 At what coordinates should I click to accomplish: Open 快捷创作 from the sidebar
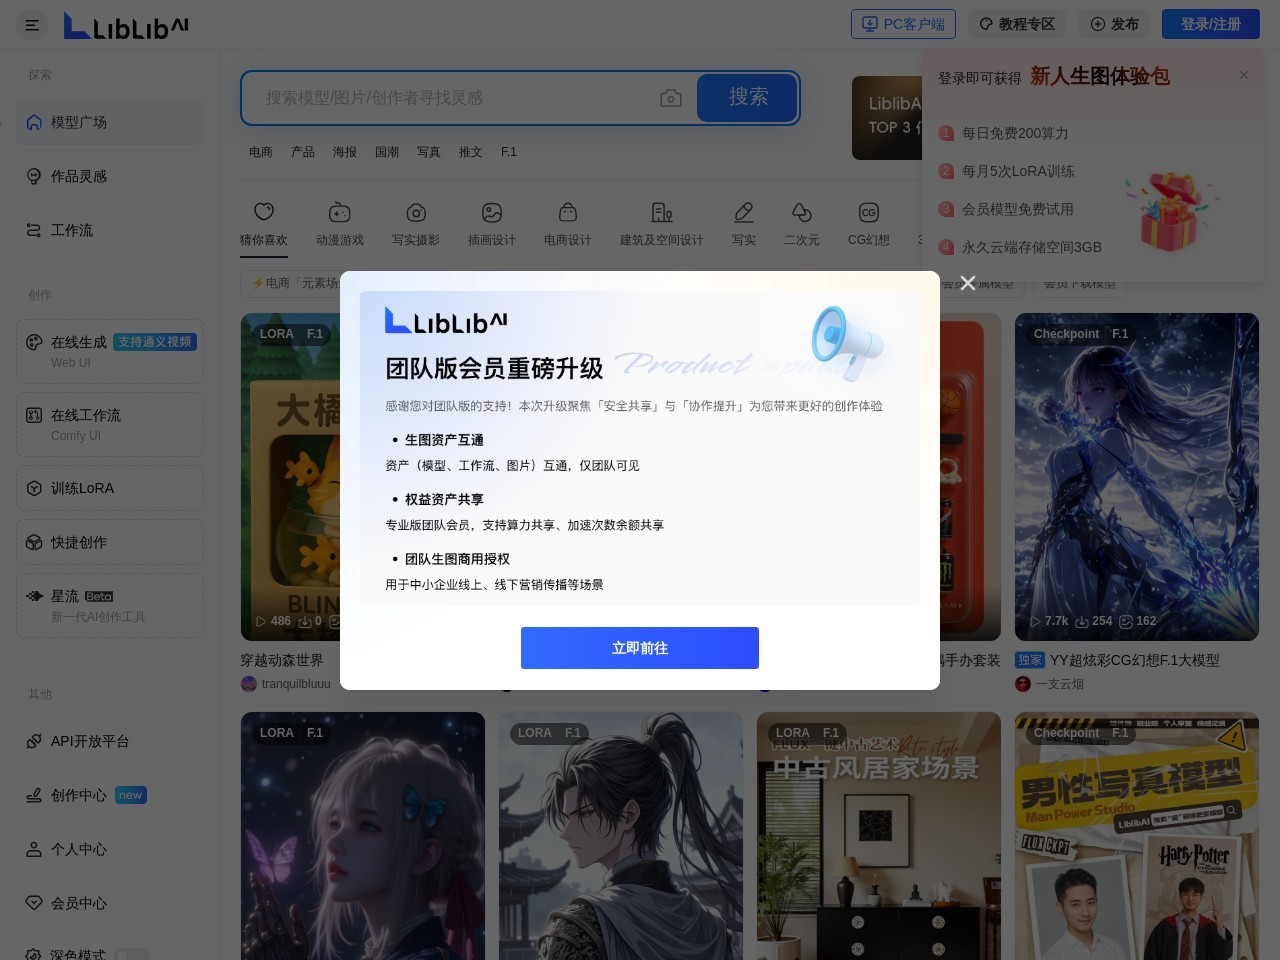click(78, 542)
